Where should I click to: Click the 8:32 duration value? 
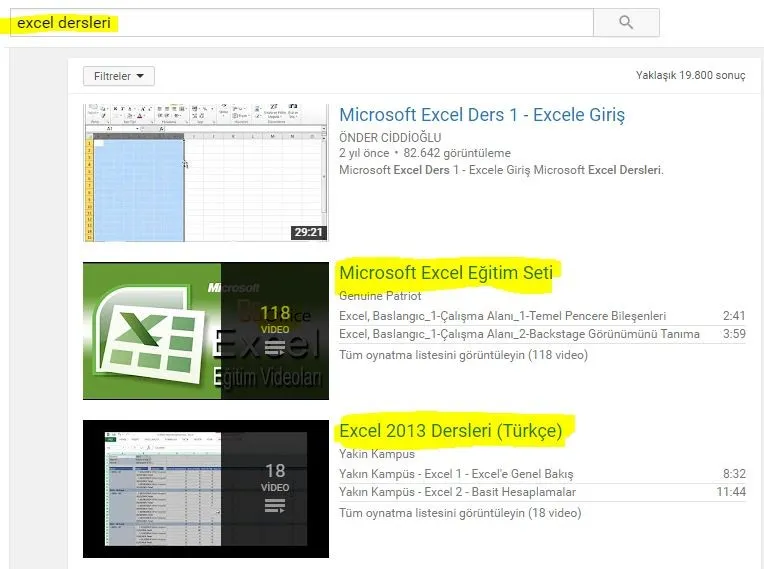point(734,474)
